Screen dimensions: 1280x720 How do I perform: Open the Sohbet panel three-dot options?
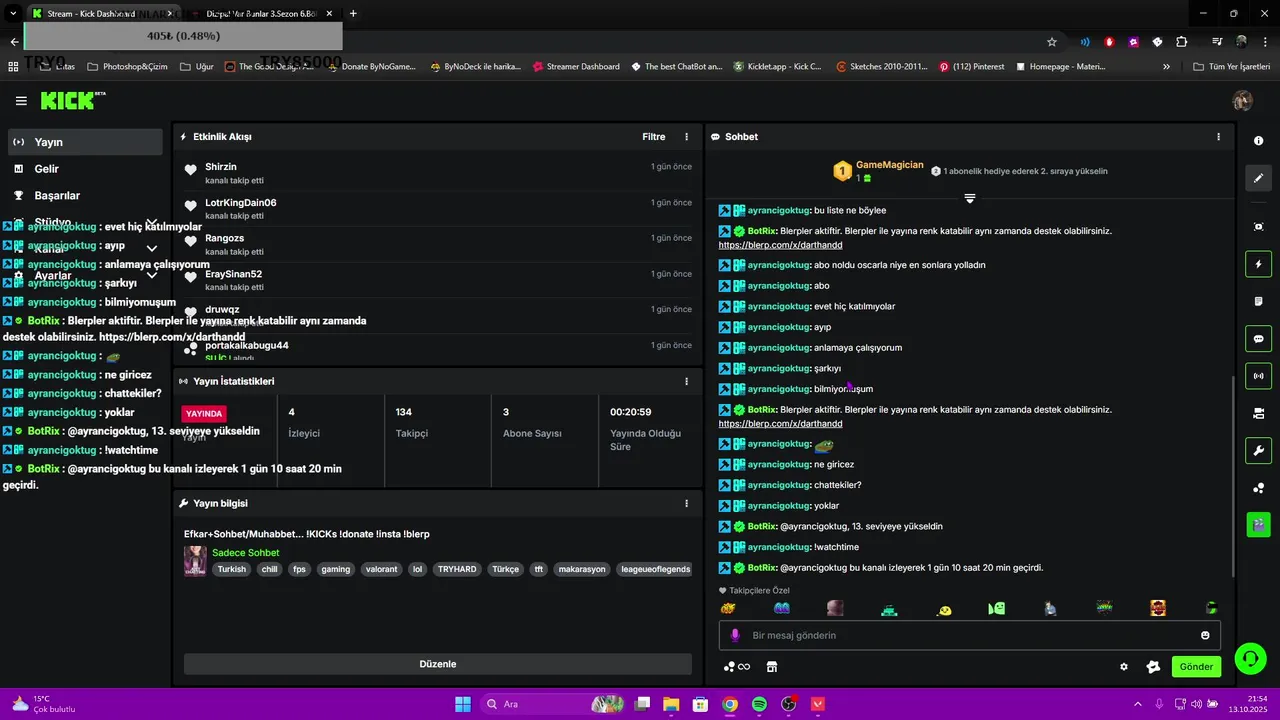1218,137
